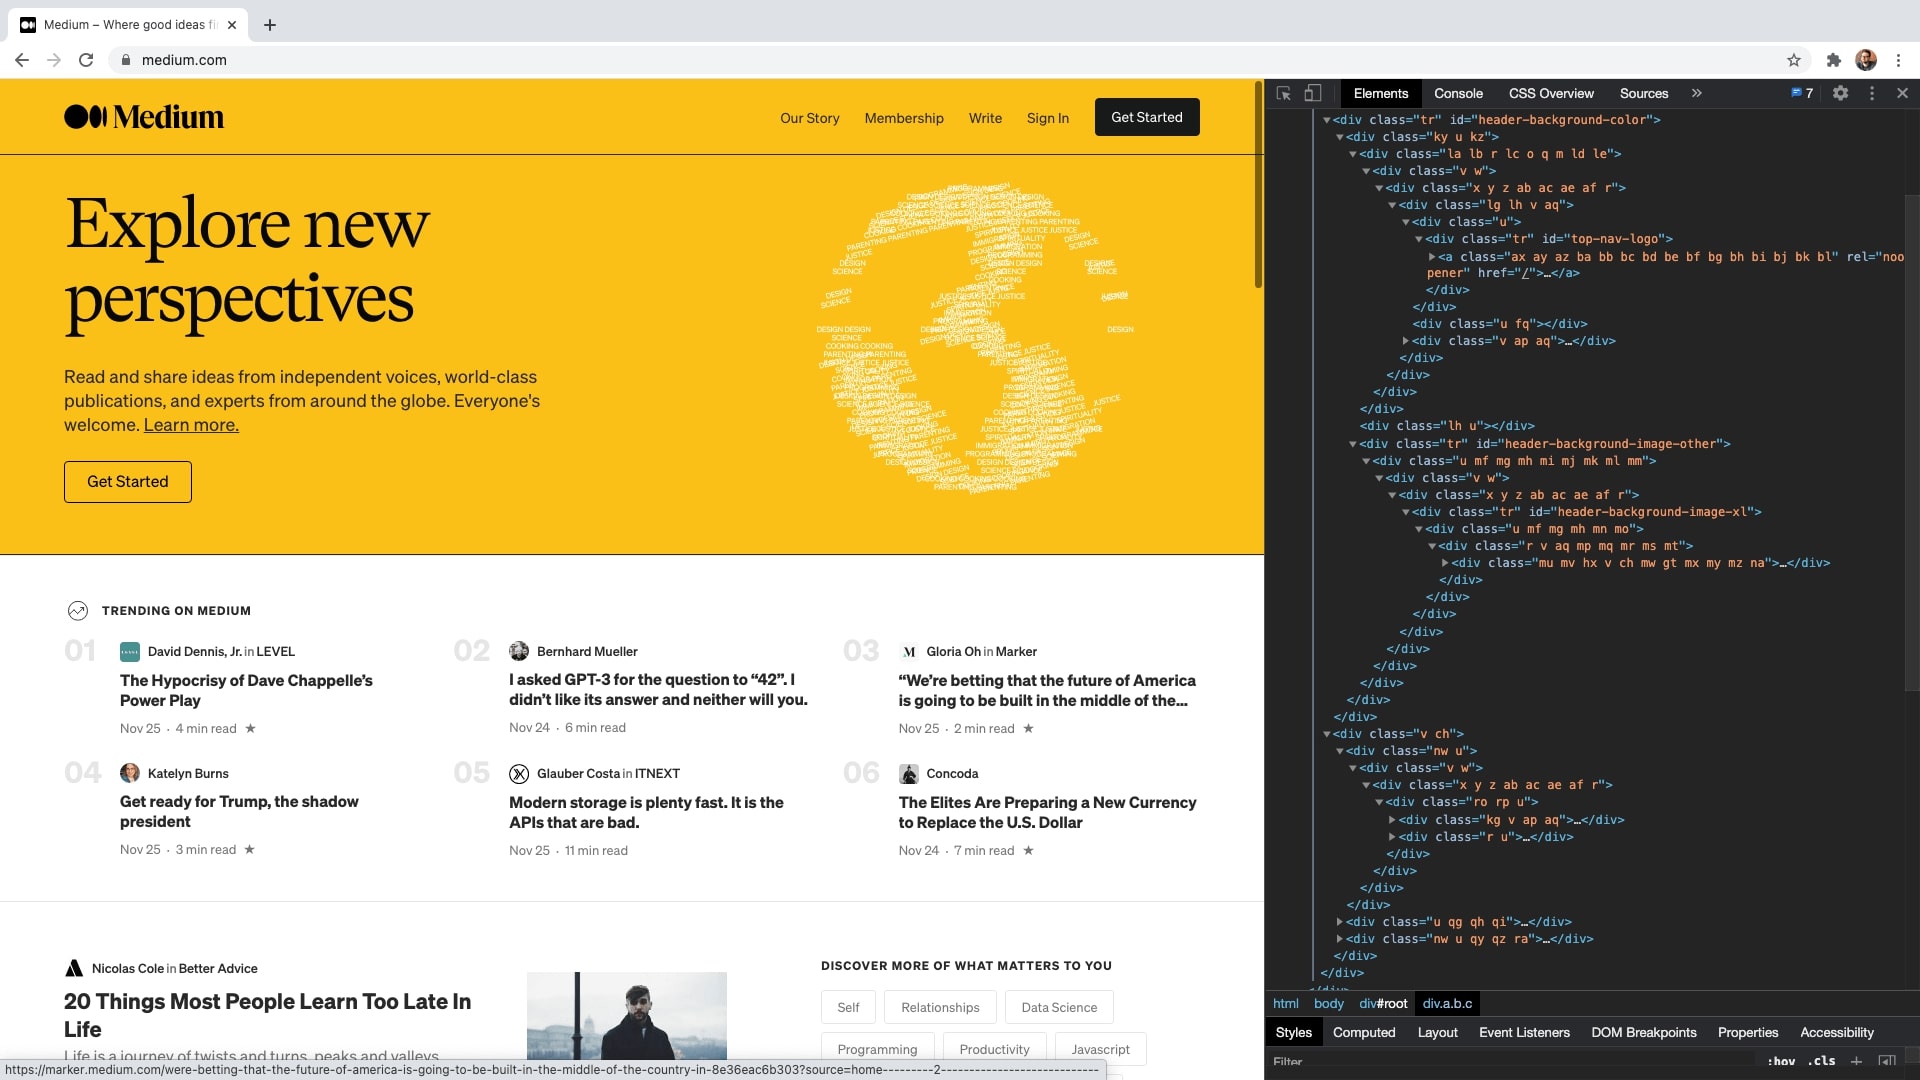Collapse the top-nav-logo div node
The width and height of the screenshot is (1920, 1080).
tap(1419, 239)
